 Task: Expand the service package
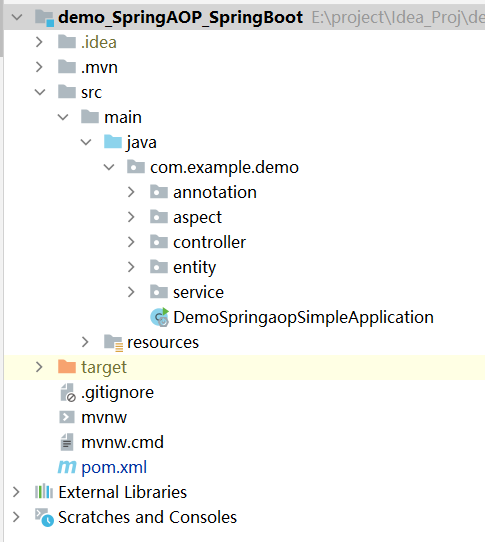131,292
